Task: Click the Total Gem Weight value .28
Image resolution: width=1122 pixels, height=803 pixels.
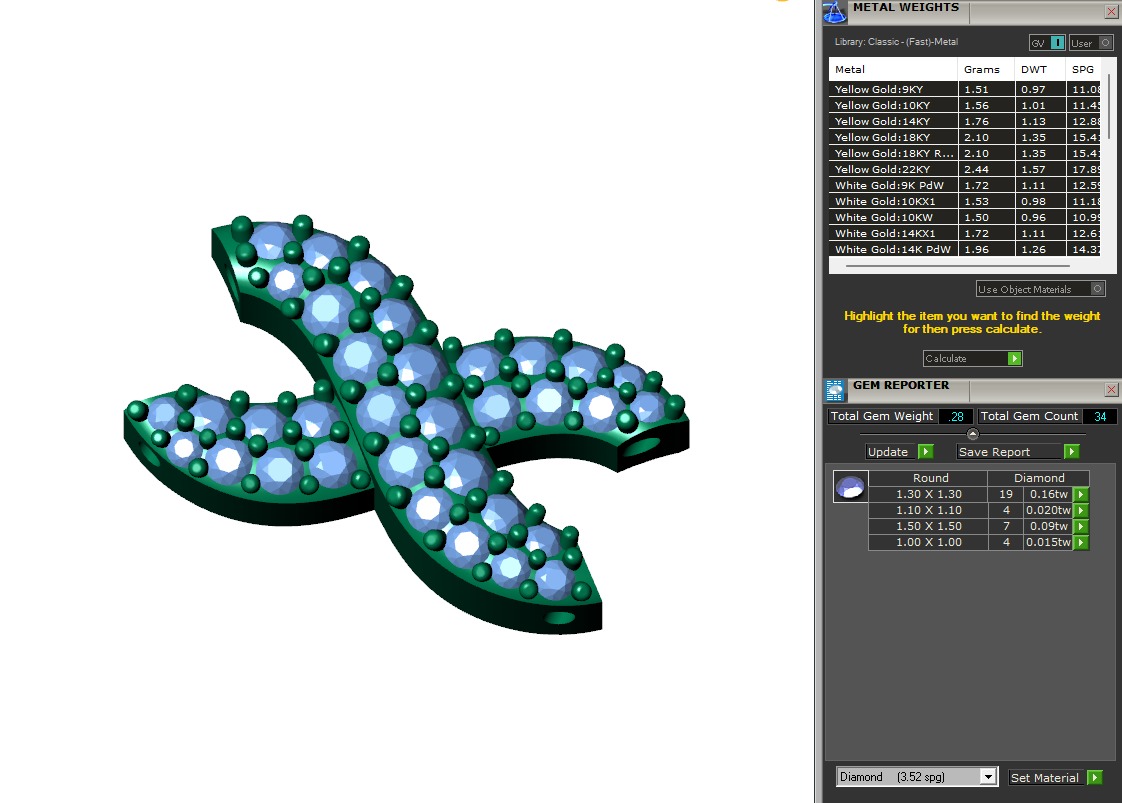Action: (956, 417)
